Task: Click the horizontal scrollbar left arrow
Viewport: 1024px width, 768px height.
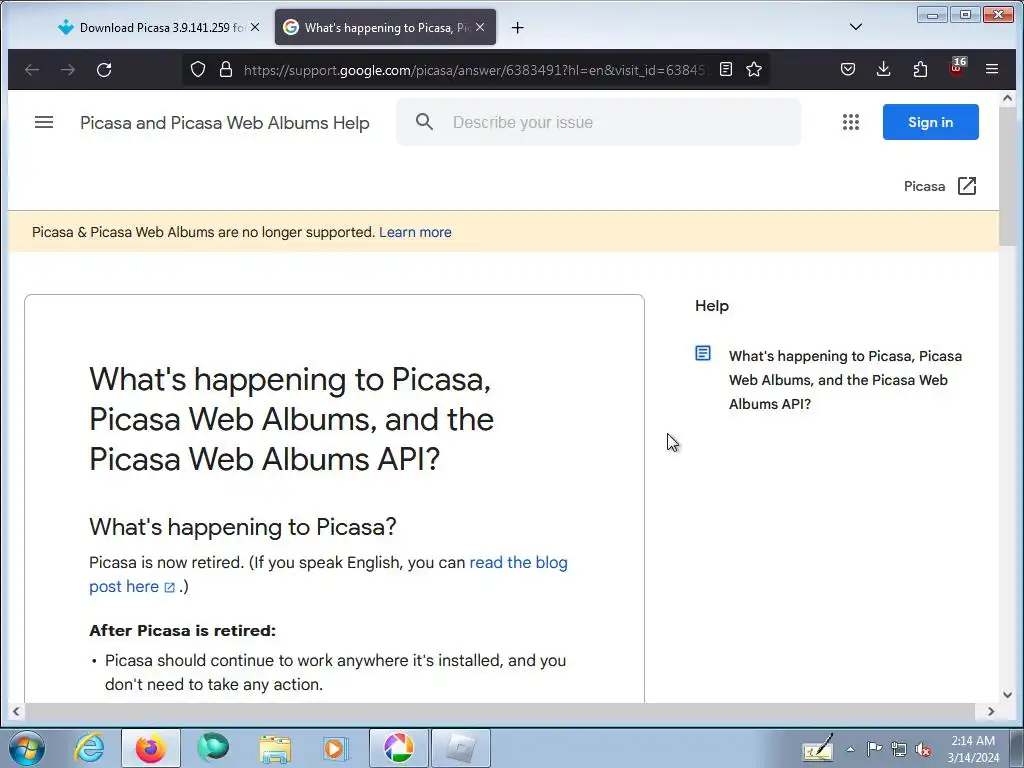Action: (x=16, y=711)
